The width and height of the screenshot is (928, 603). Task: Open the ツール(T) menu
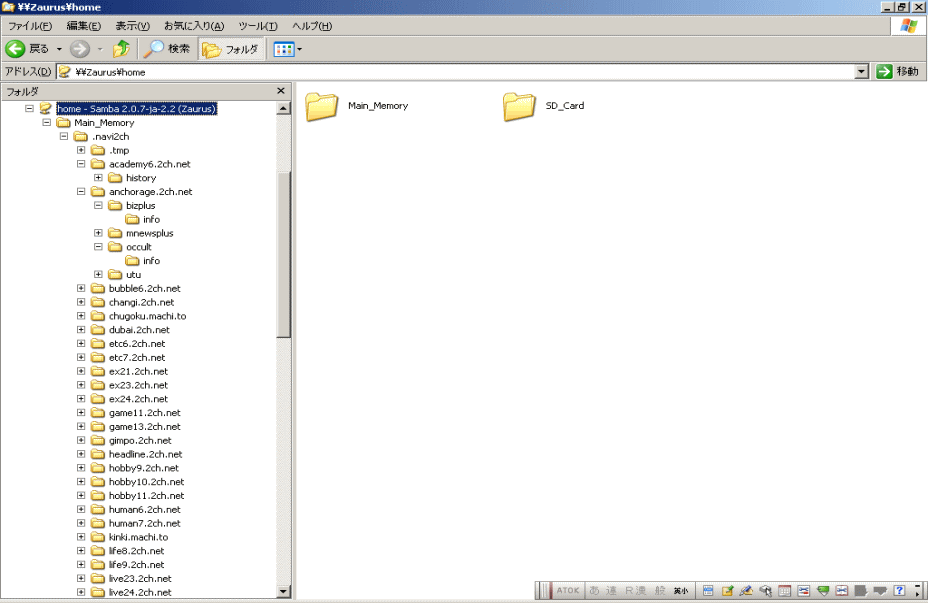pos(257,26)
